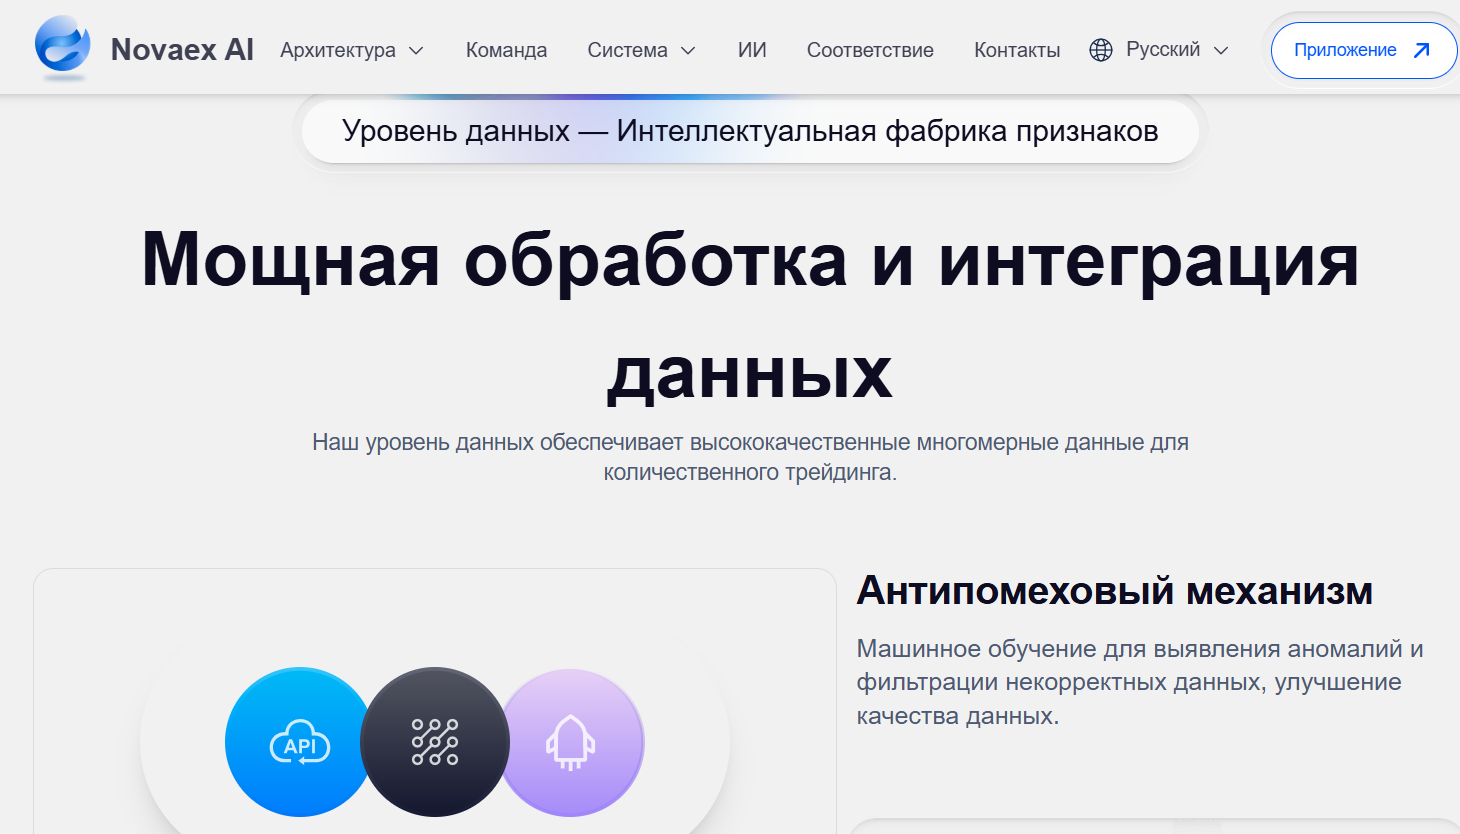The image size is (1460, 834).
Task: Click the globe language icon
Action: click(1101, 50)
